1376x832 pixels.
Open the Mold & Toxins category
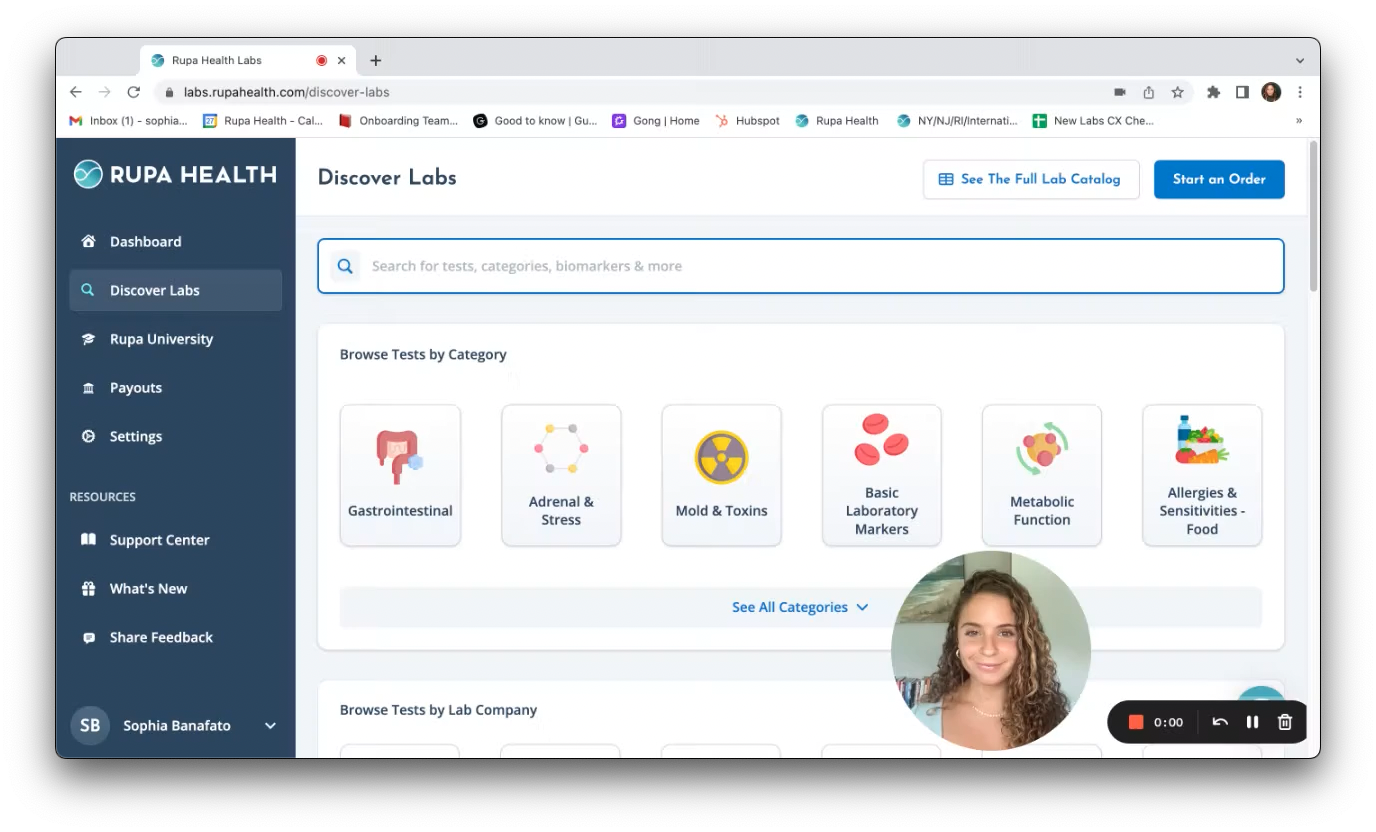tap(721, 475)
